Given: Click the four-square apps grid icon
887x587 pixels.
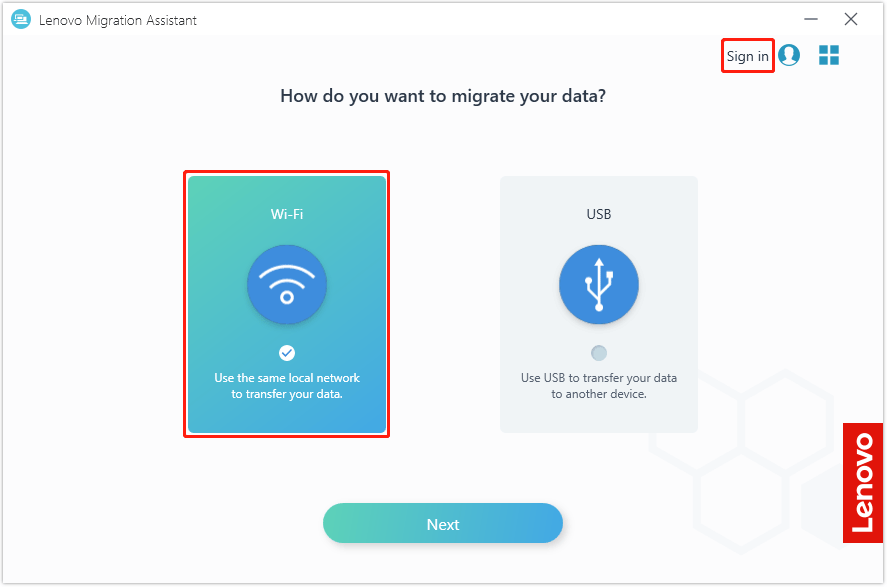Looking at the screenshot, I should tap(828, 55).
